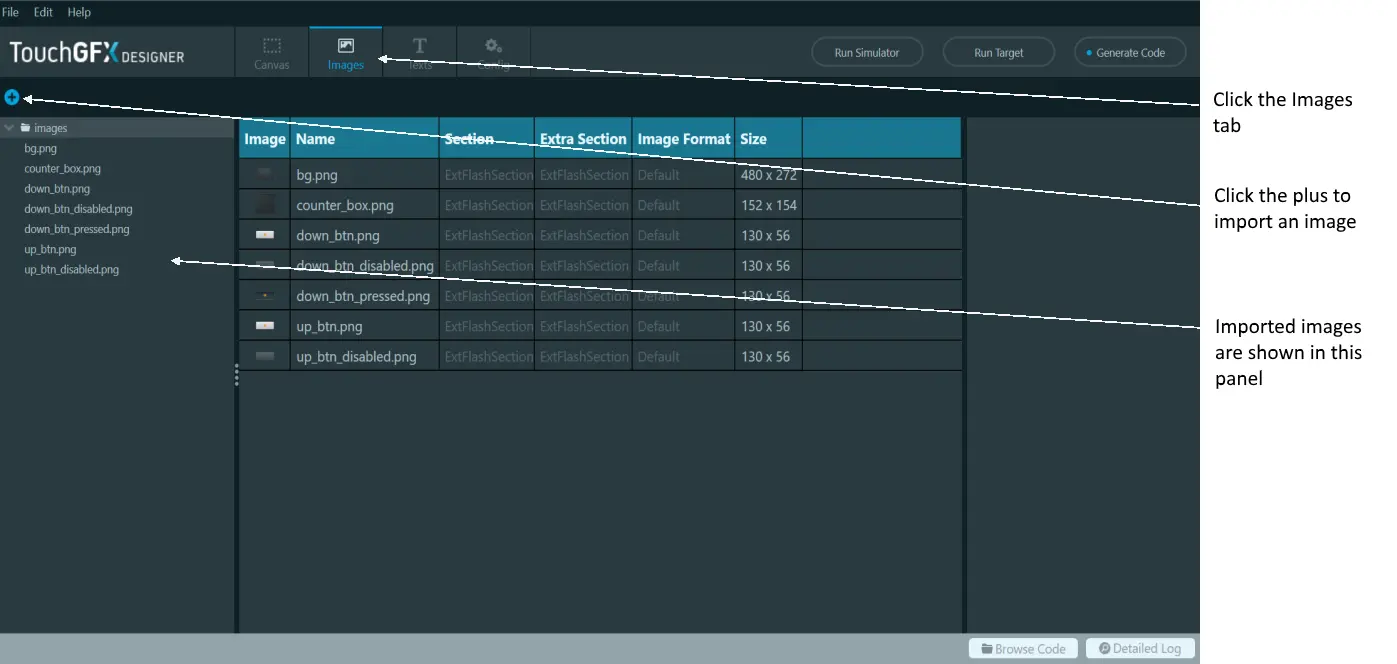The image size is (1397, 664).
Task: Open Image Format dropdown for counter_box.png
Action: (683, 205)
